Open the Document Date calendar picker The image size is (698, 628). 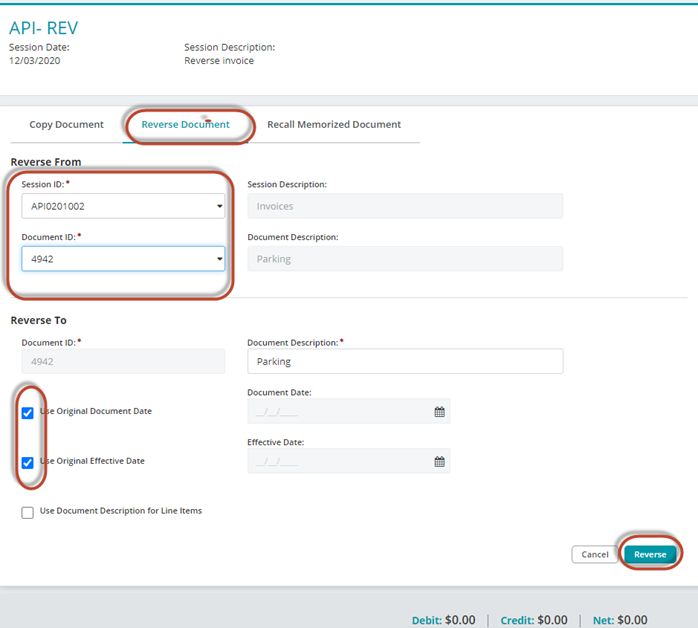tap(439, 411)
